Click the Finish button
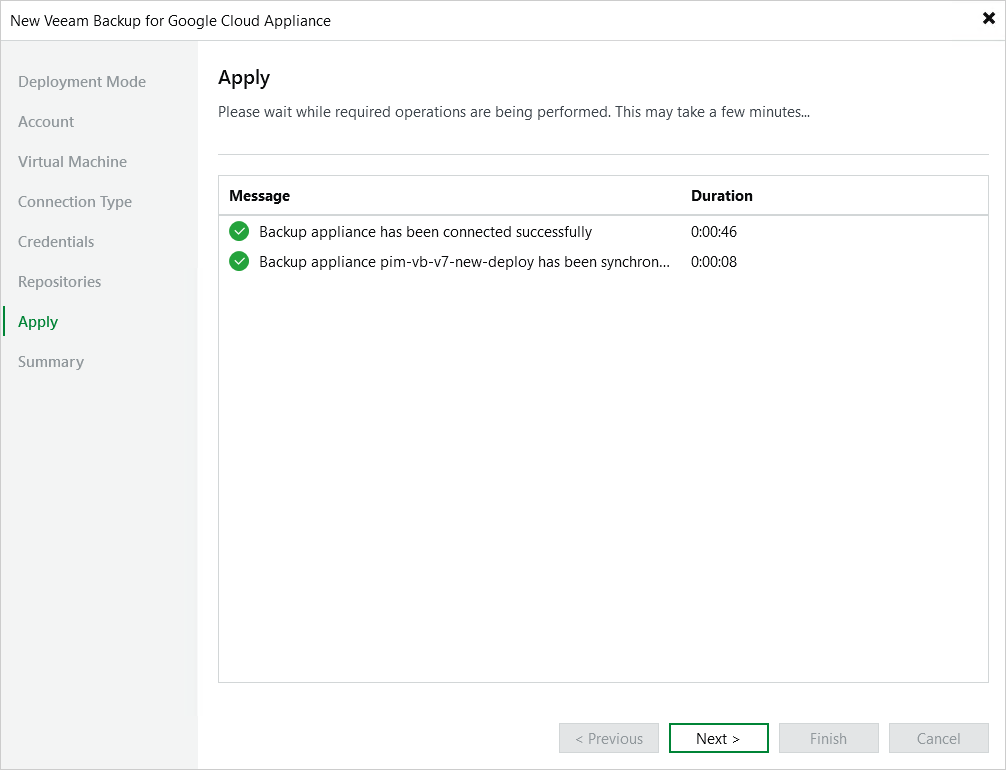The height and width of the screenshot is (770, 1006). [829, 738]
